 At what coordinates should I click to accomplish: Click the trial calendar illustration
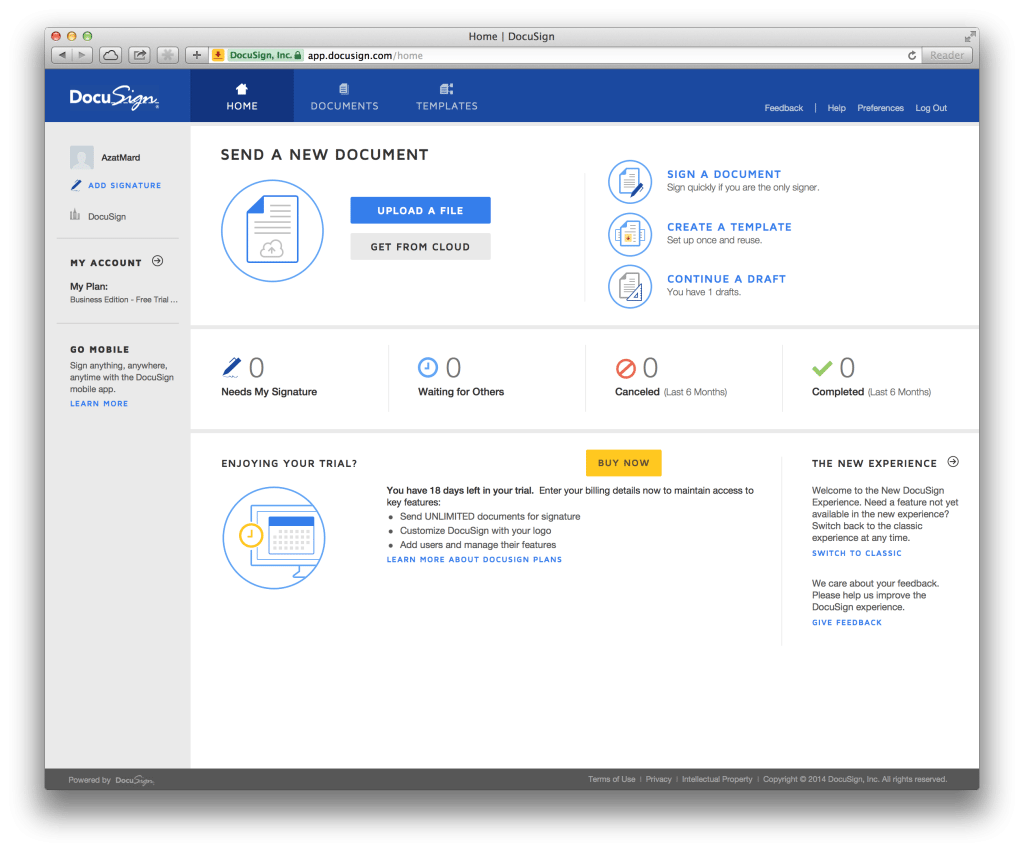click(274, 538)
